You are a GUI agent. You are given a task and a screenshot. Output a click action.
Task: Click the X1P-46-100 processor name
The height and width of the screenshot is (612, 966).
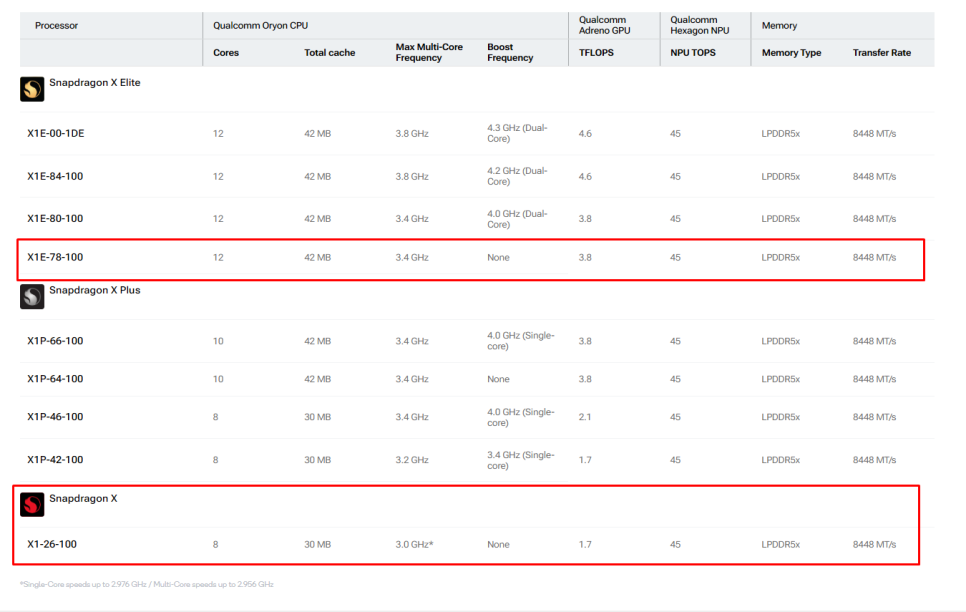(55, 417)
